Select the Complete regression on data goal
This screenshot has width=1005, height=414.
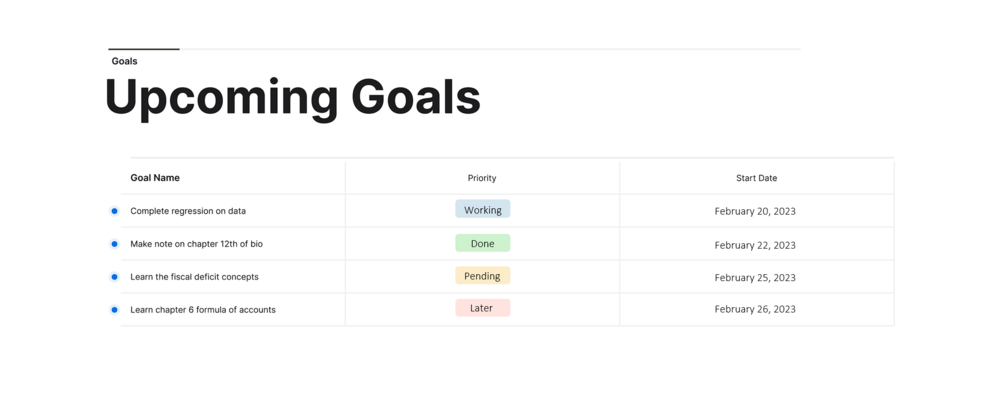click(188, 211)
